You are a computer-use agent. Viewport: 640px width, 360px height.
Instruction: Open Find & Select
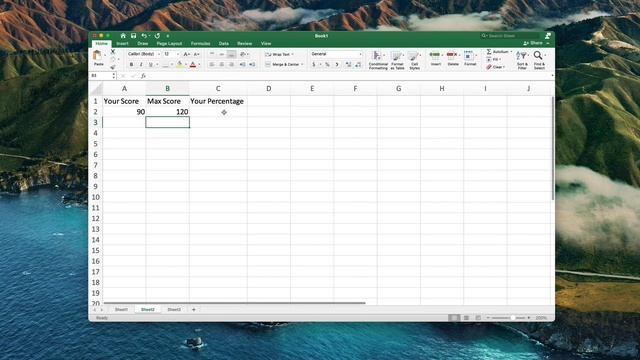click(539, 60)
